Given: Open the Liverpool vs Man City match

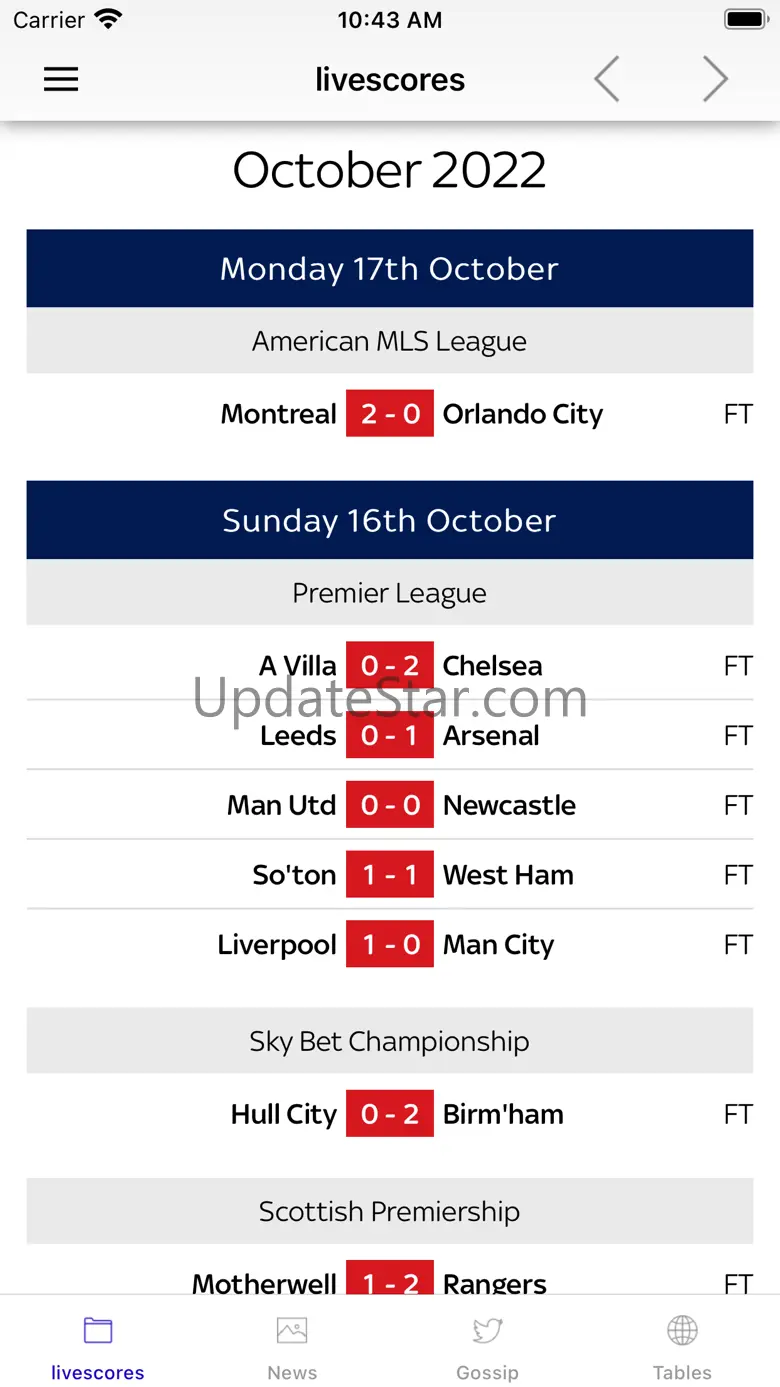Looking at the screenshot, I should point(390,945).
